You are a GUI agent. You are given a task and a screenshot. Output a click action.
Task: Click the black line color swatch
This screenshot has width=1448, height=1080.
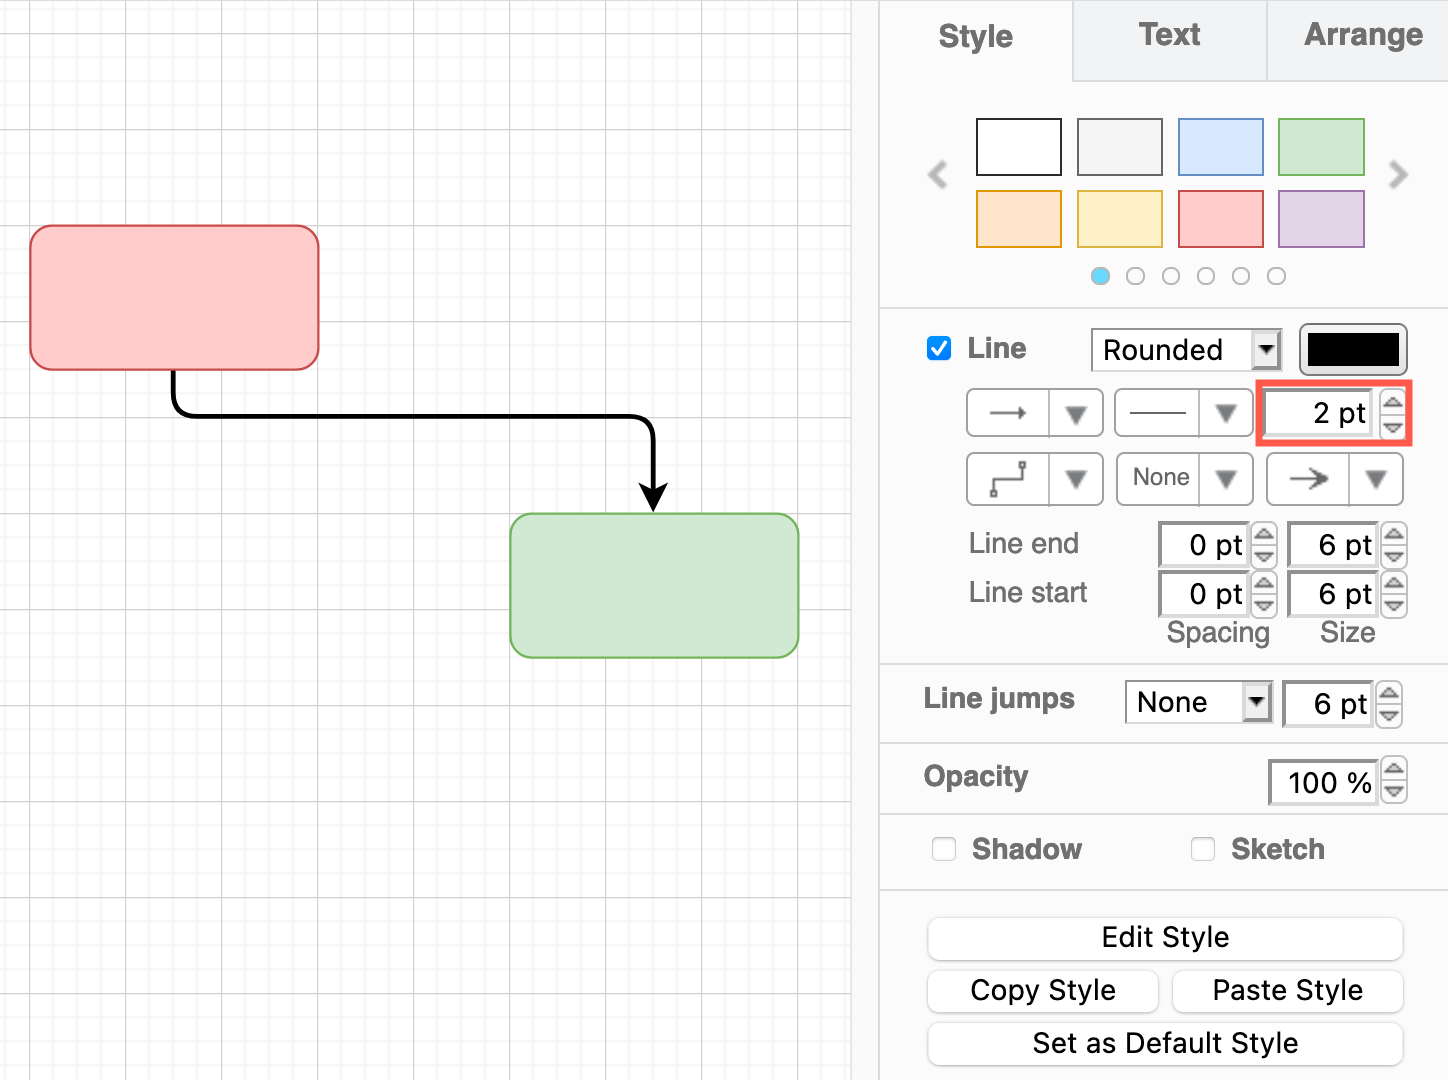(x=1353, y=349)
